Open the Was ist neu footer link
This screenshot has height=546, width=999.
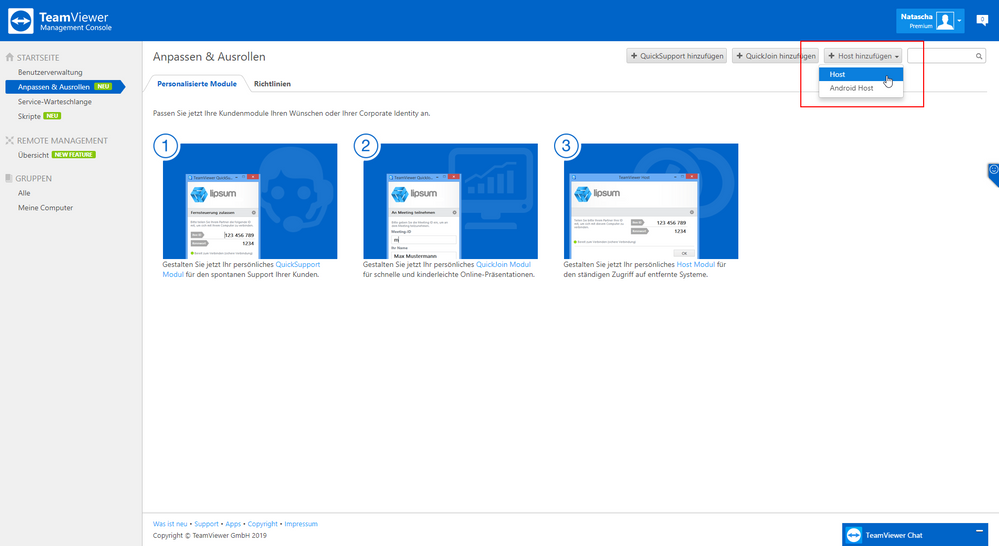[170, 524]
